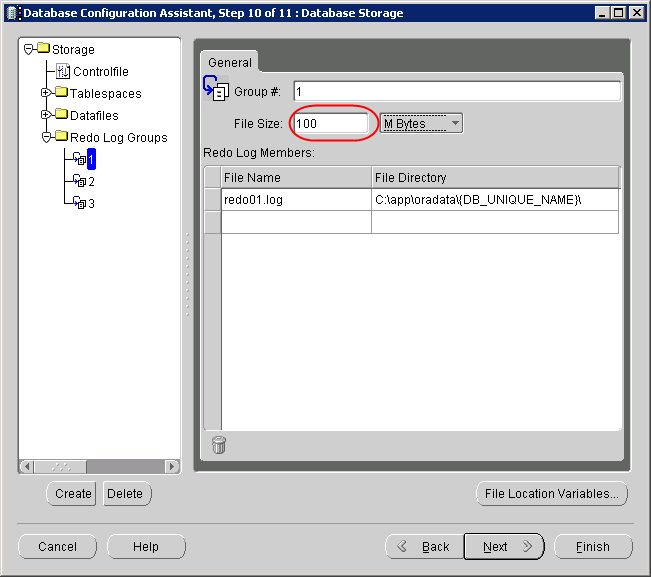Select the General tab
Viewport: 651px width, 577px height.
tap(230, 62)
